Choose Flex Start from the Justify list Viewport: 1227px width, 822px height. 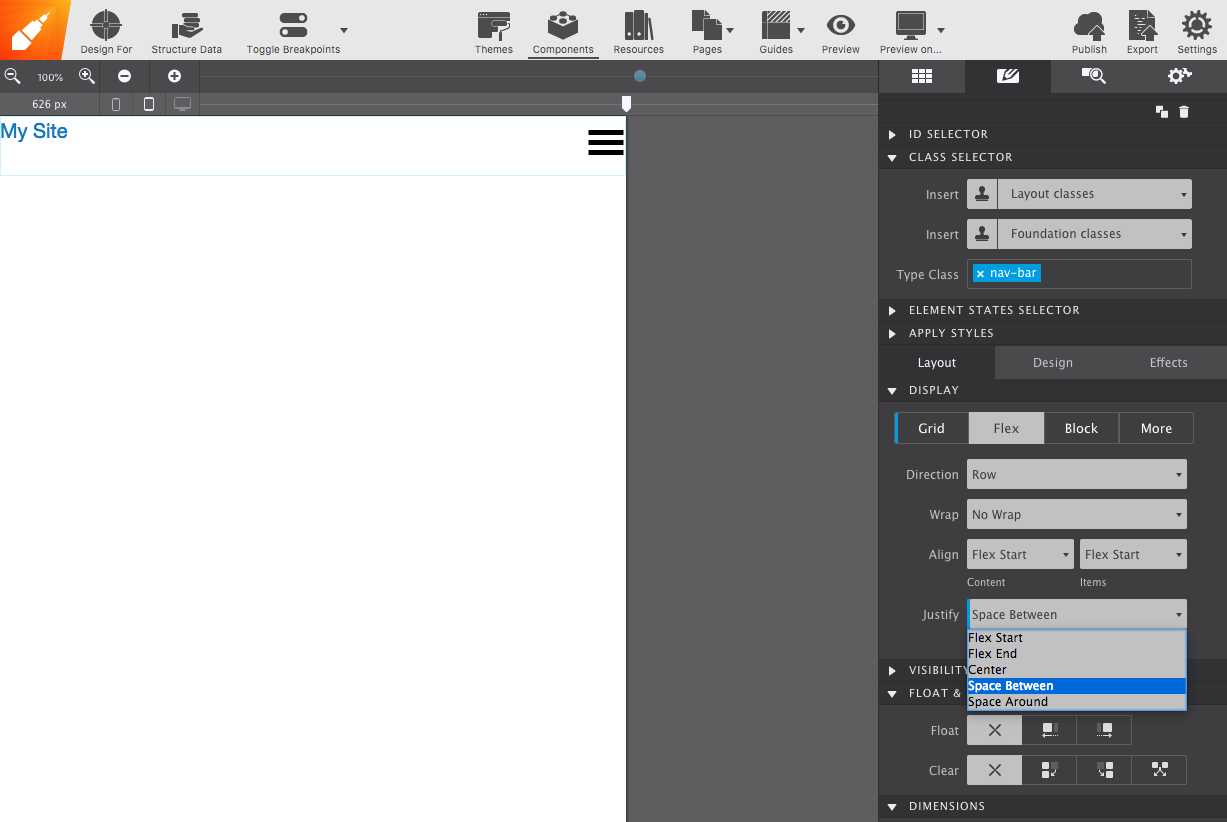1076,638
